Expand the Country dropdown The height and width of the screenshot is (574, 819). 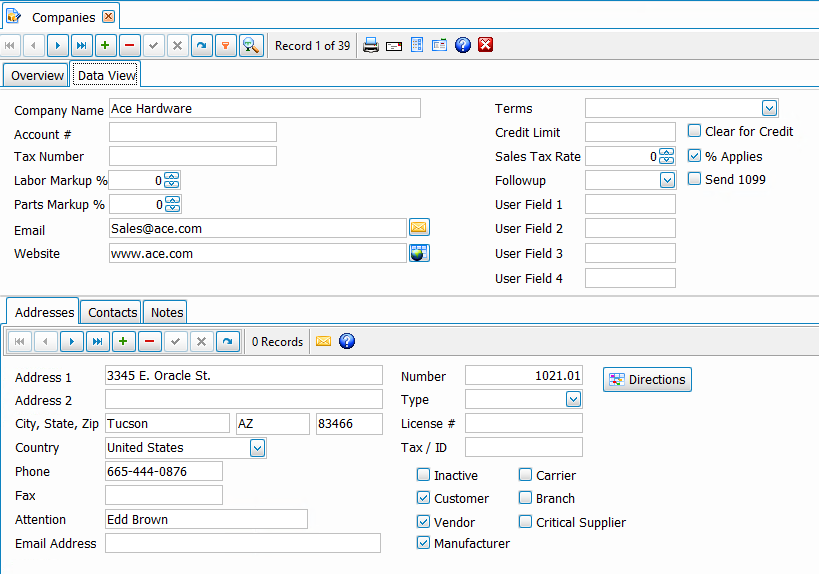[x=258, y=448]
